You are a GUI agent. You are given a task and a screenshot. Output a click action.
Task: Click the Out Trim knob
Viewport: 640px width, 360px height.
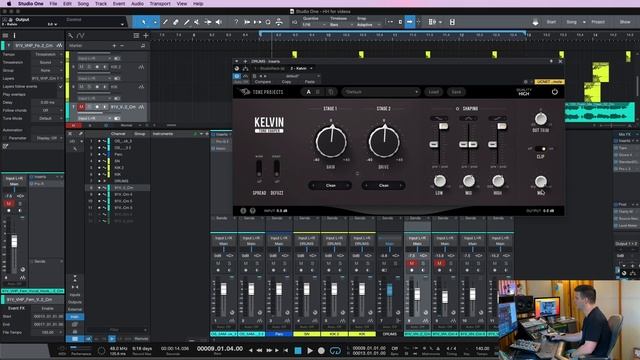pos(540,119)
